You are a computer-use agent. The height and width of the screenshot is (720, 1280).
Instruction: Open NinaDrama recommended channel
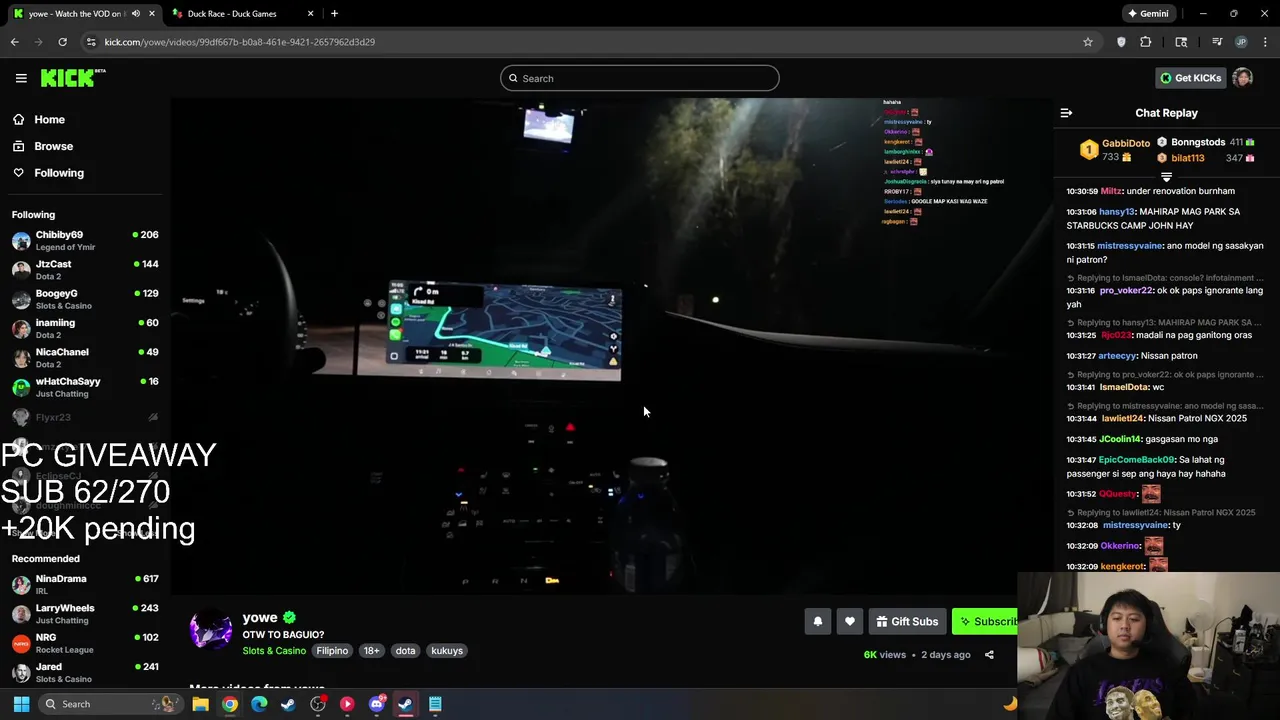click(85, 585)
